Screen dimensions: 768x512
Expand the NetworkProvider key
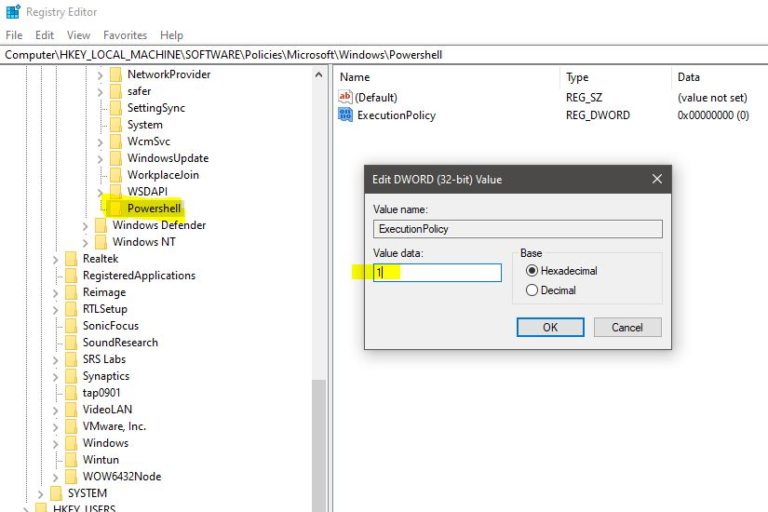click(x=100, y=75)
